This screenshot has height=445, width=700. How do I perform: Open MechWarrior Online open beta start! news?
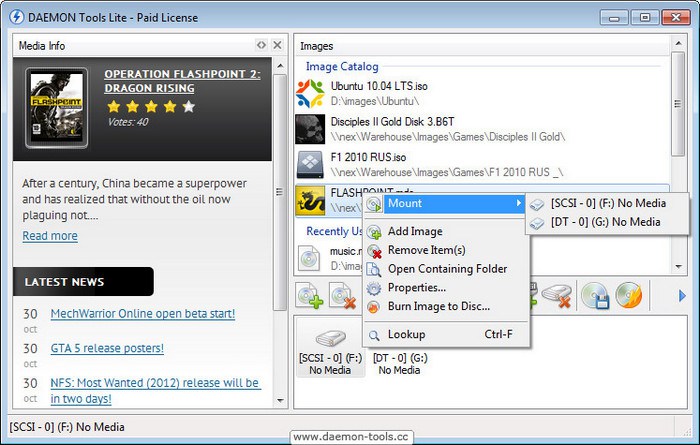pyautogui.click(x=143, y=314)
